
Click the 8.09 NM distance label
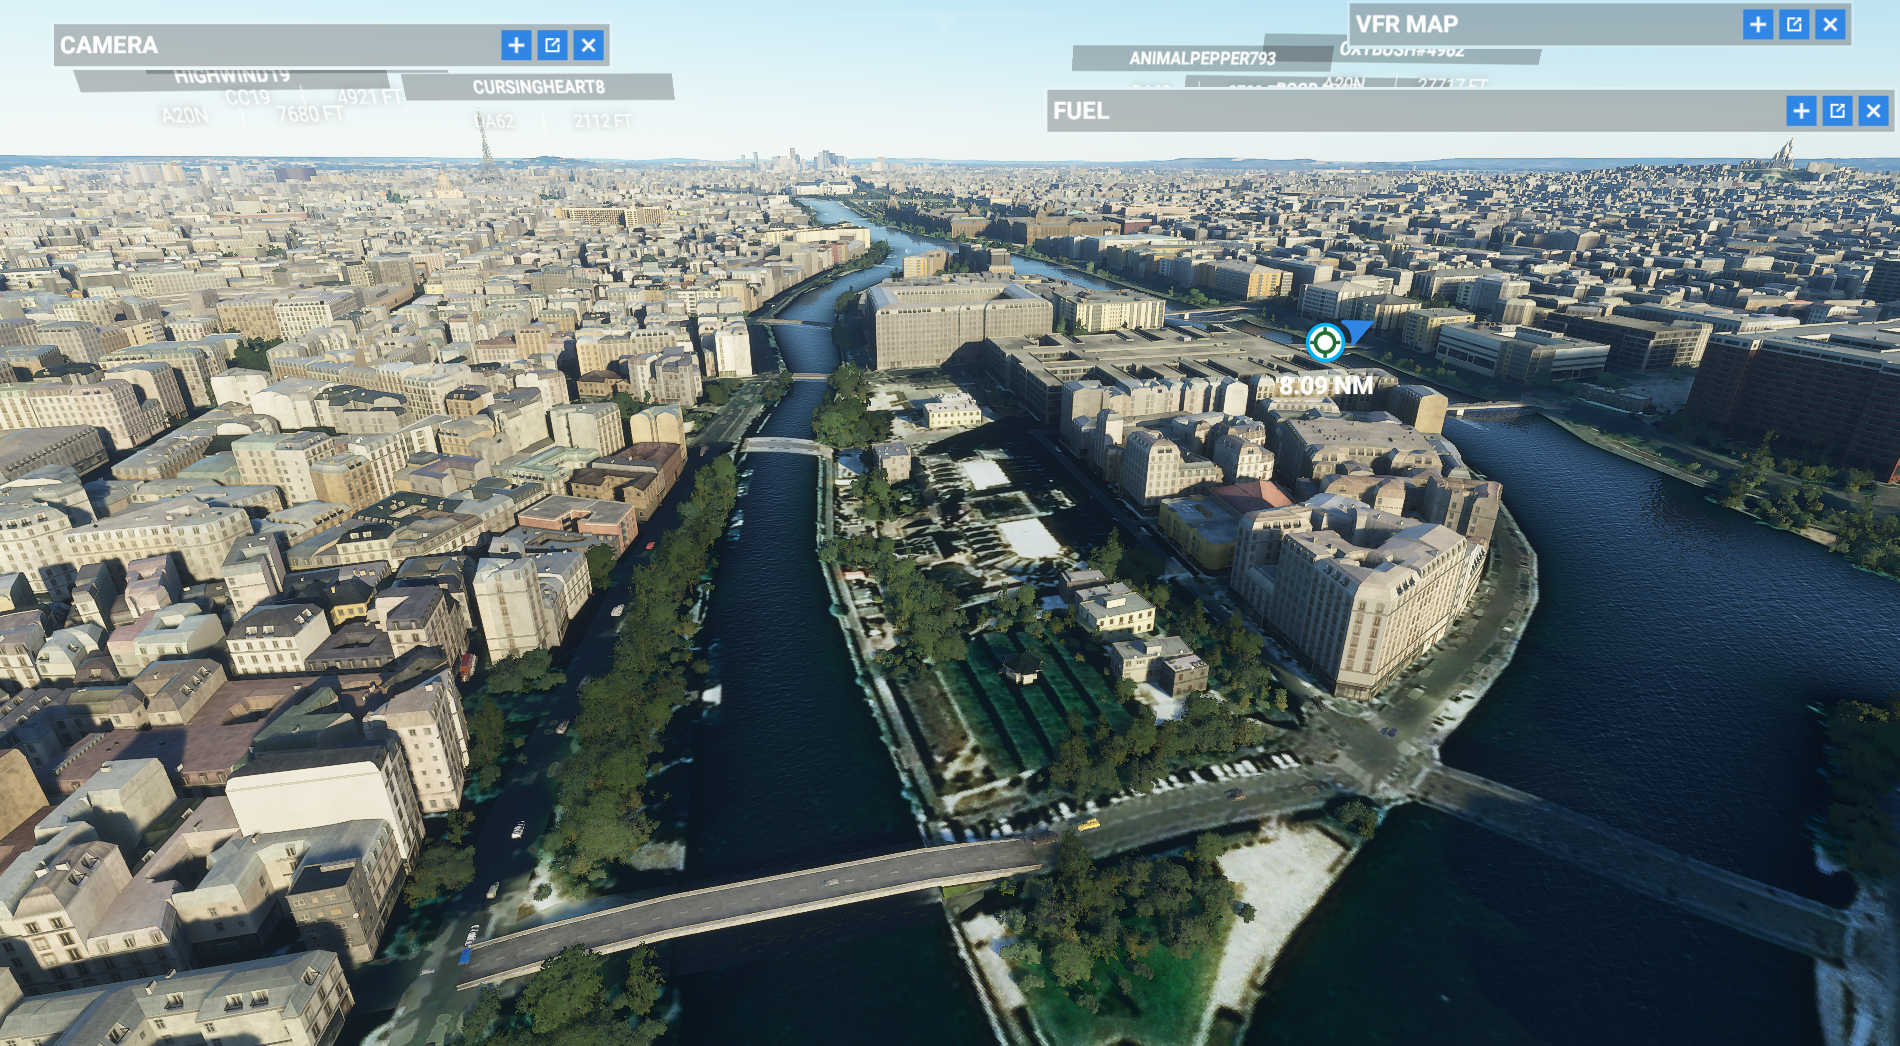(x=1326, y=386)
